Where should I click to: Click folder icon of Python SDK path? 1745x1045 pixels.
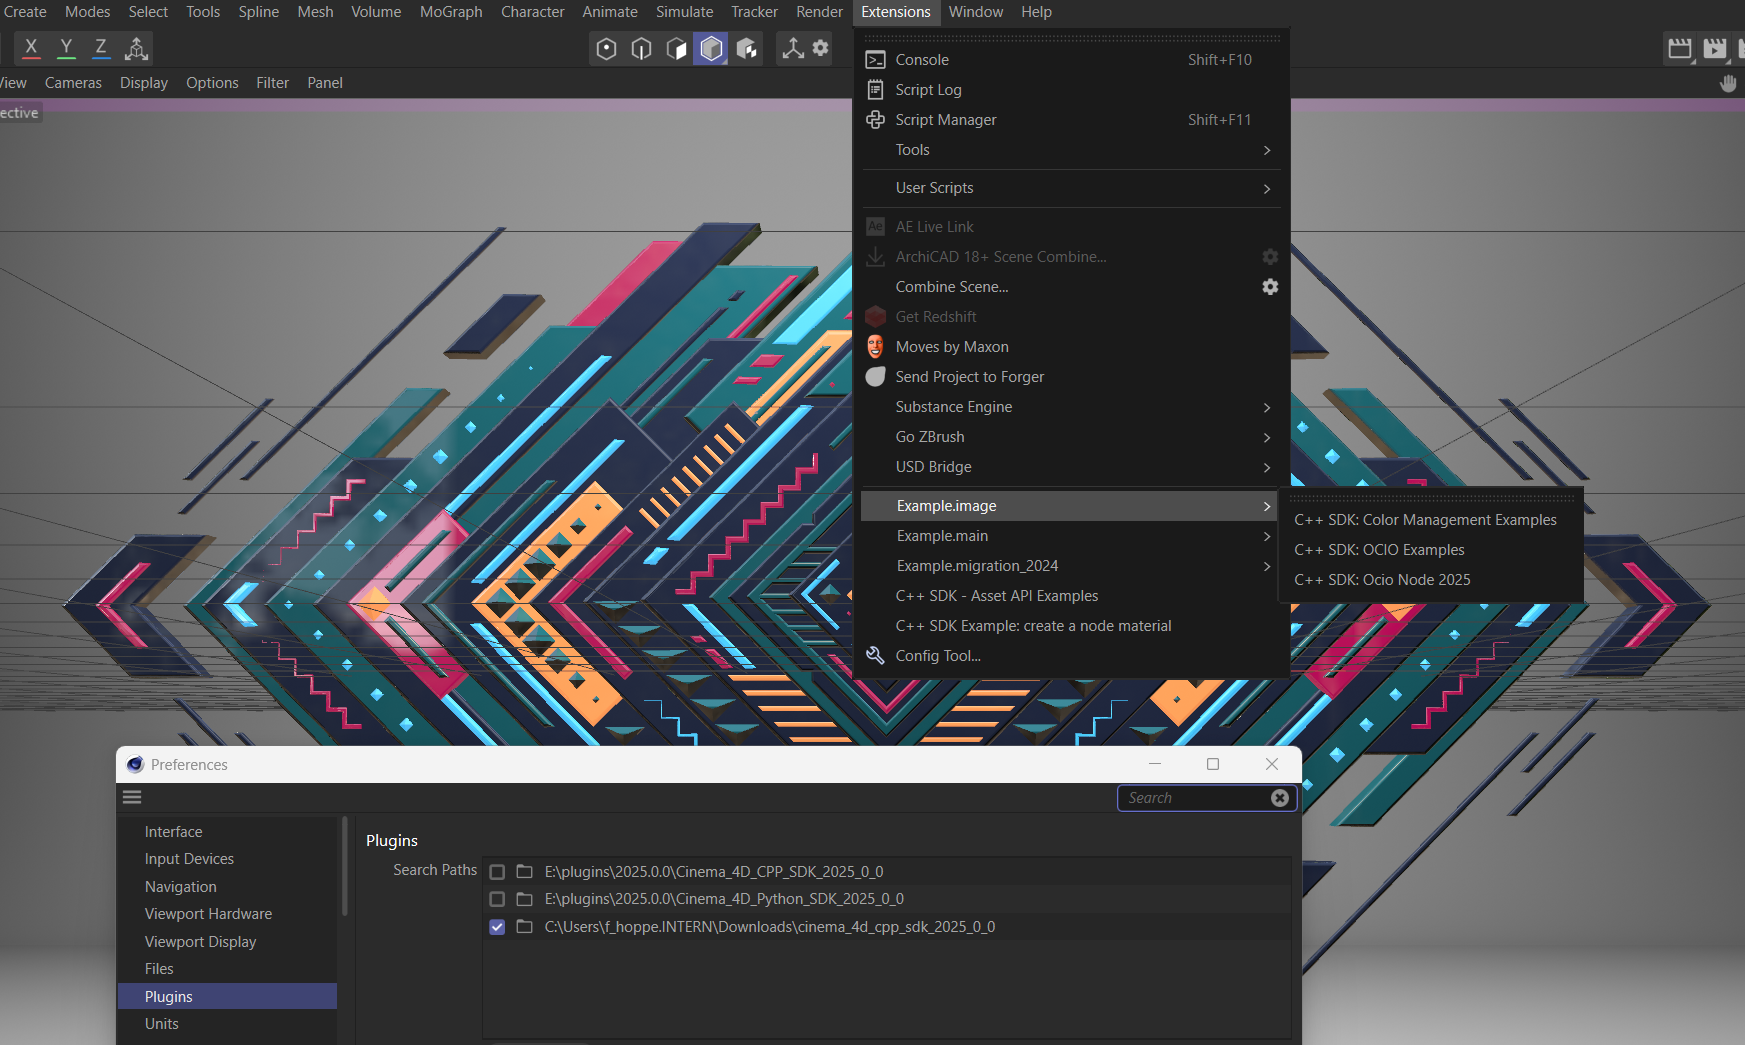[524, 899]
